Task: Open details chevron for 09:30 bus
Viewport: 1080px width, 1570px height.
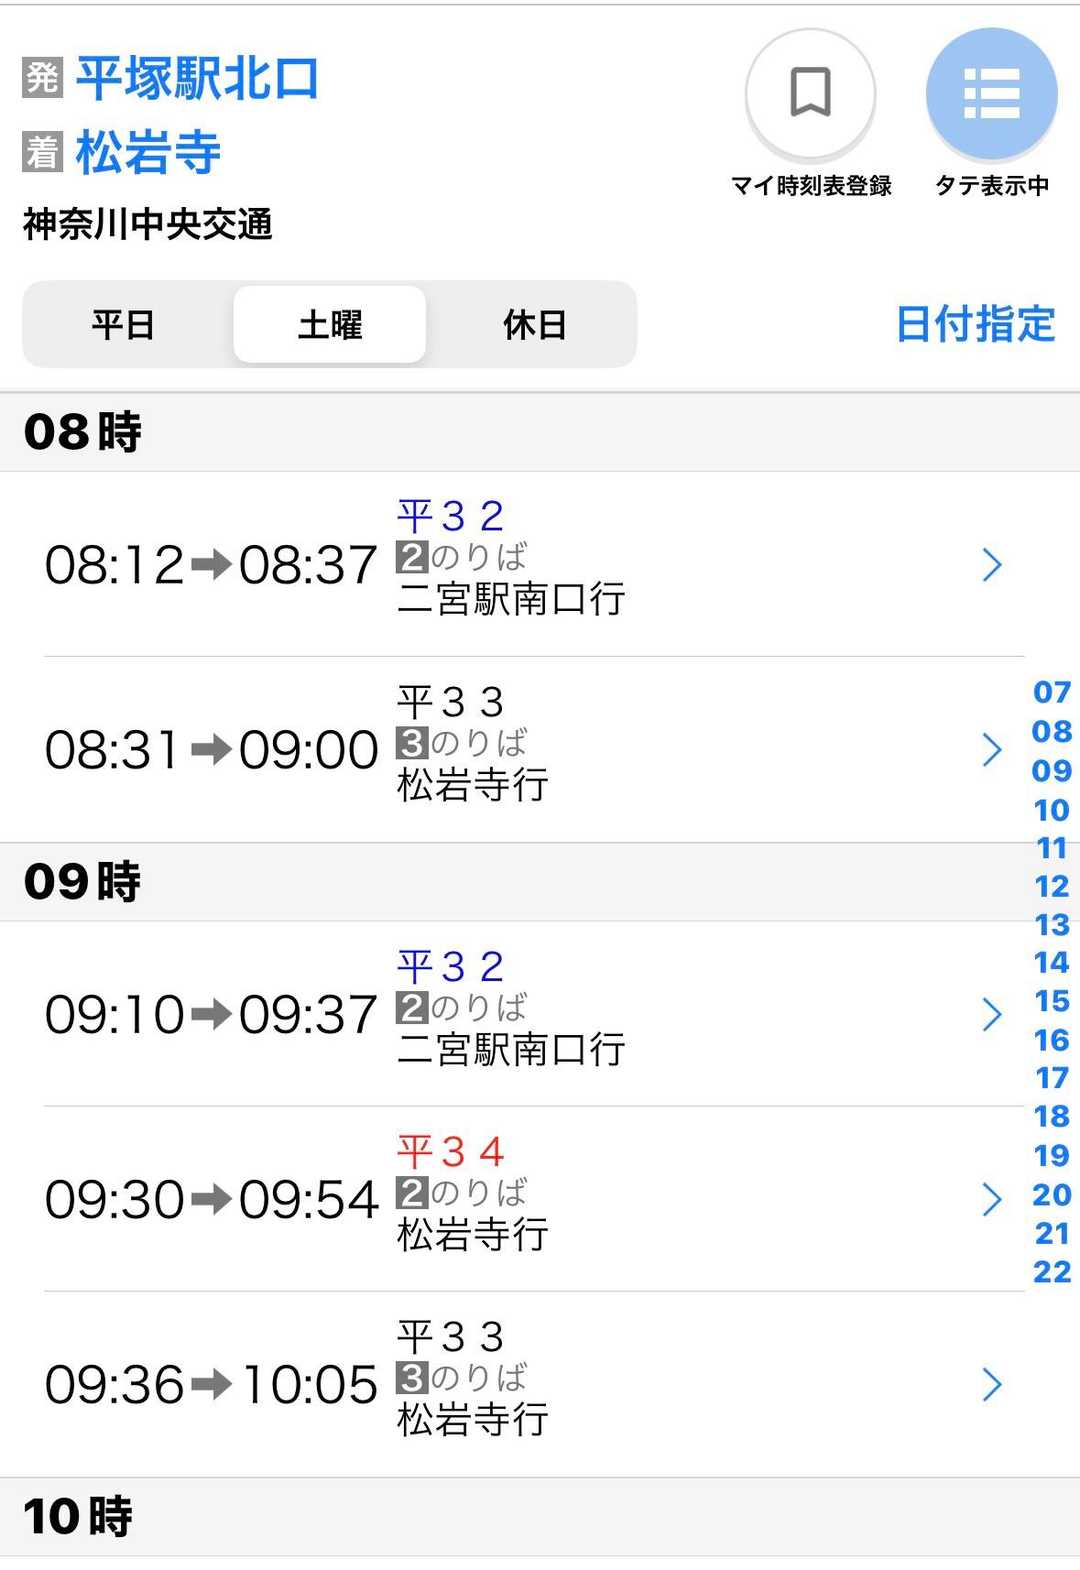Action: [x=991, y=1199]
